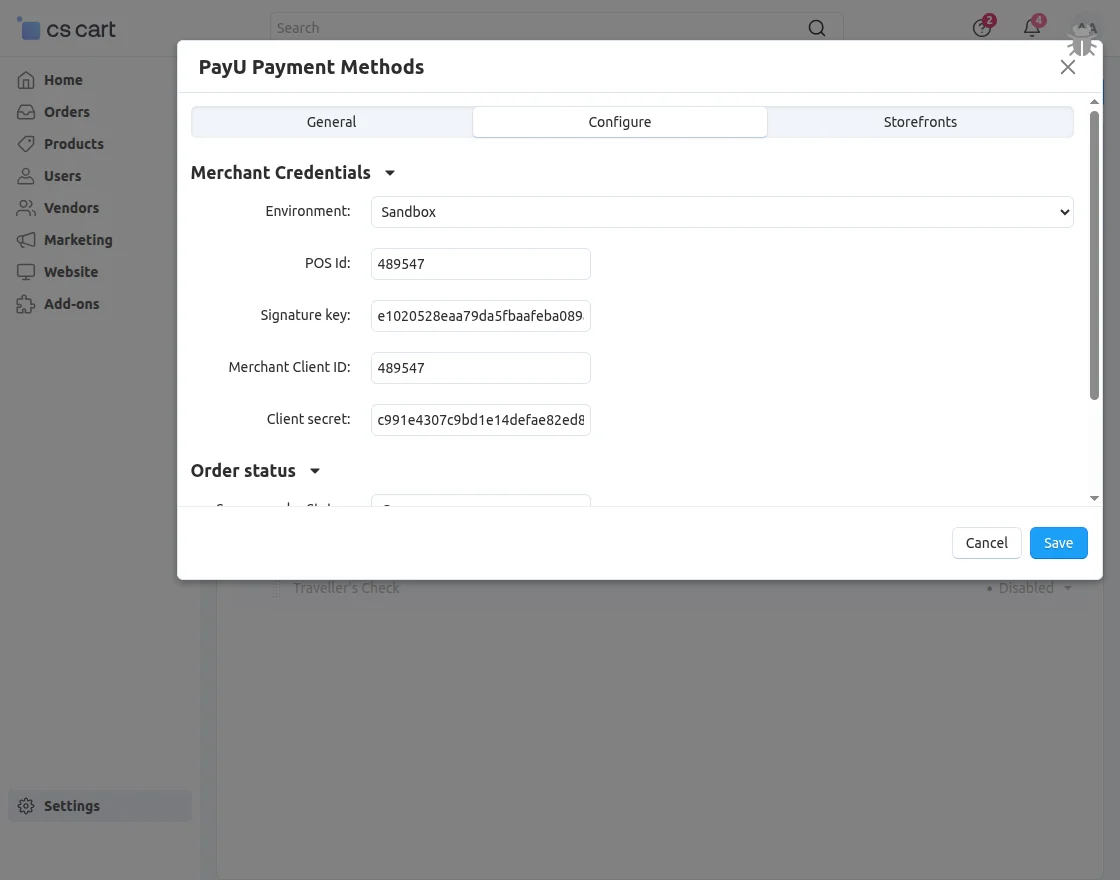Click the cs-cart logo

point(65,28)
